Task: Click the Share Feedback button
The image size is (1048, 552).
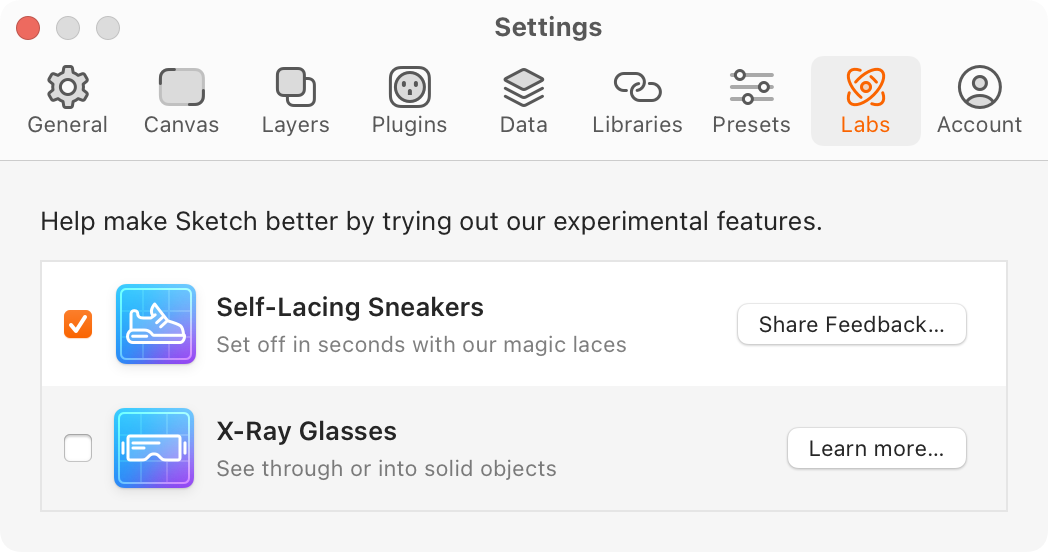Action: pyautogui.click(x=852, y=324)
